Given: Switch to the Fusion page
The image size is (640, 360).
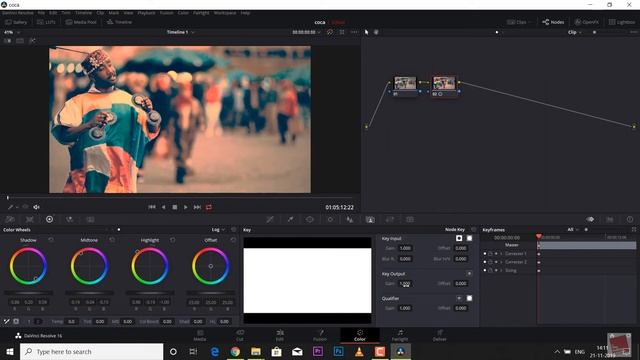Looking at the screenshot, I should [320, 335].
